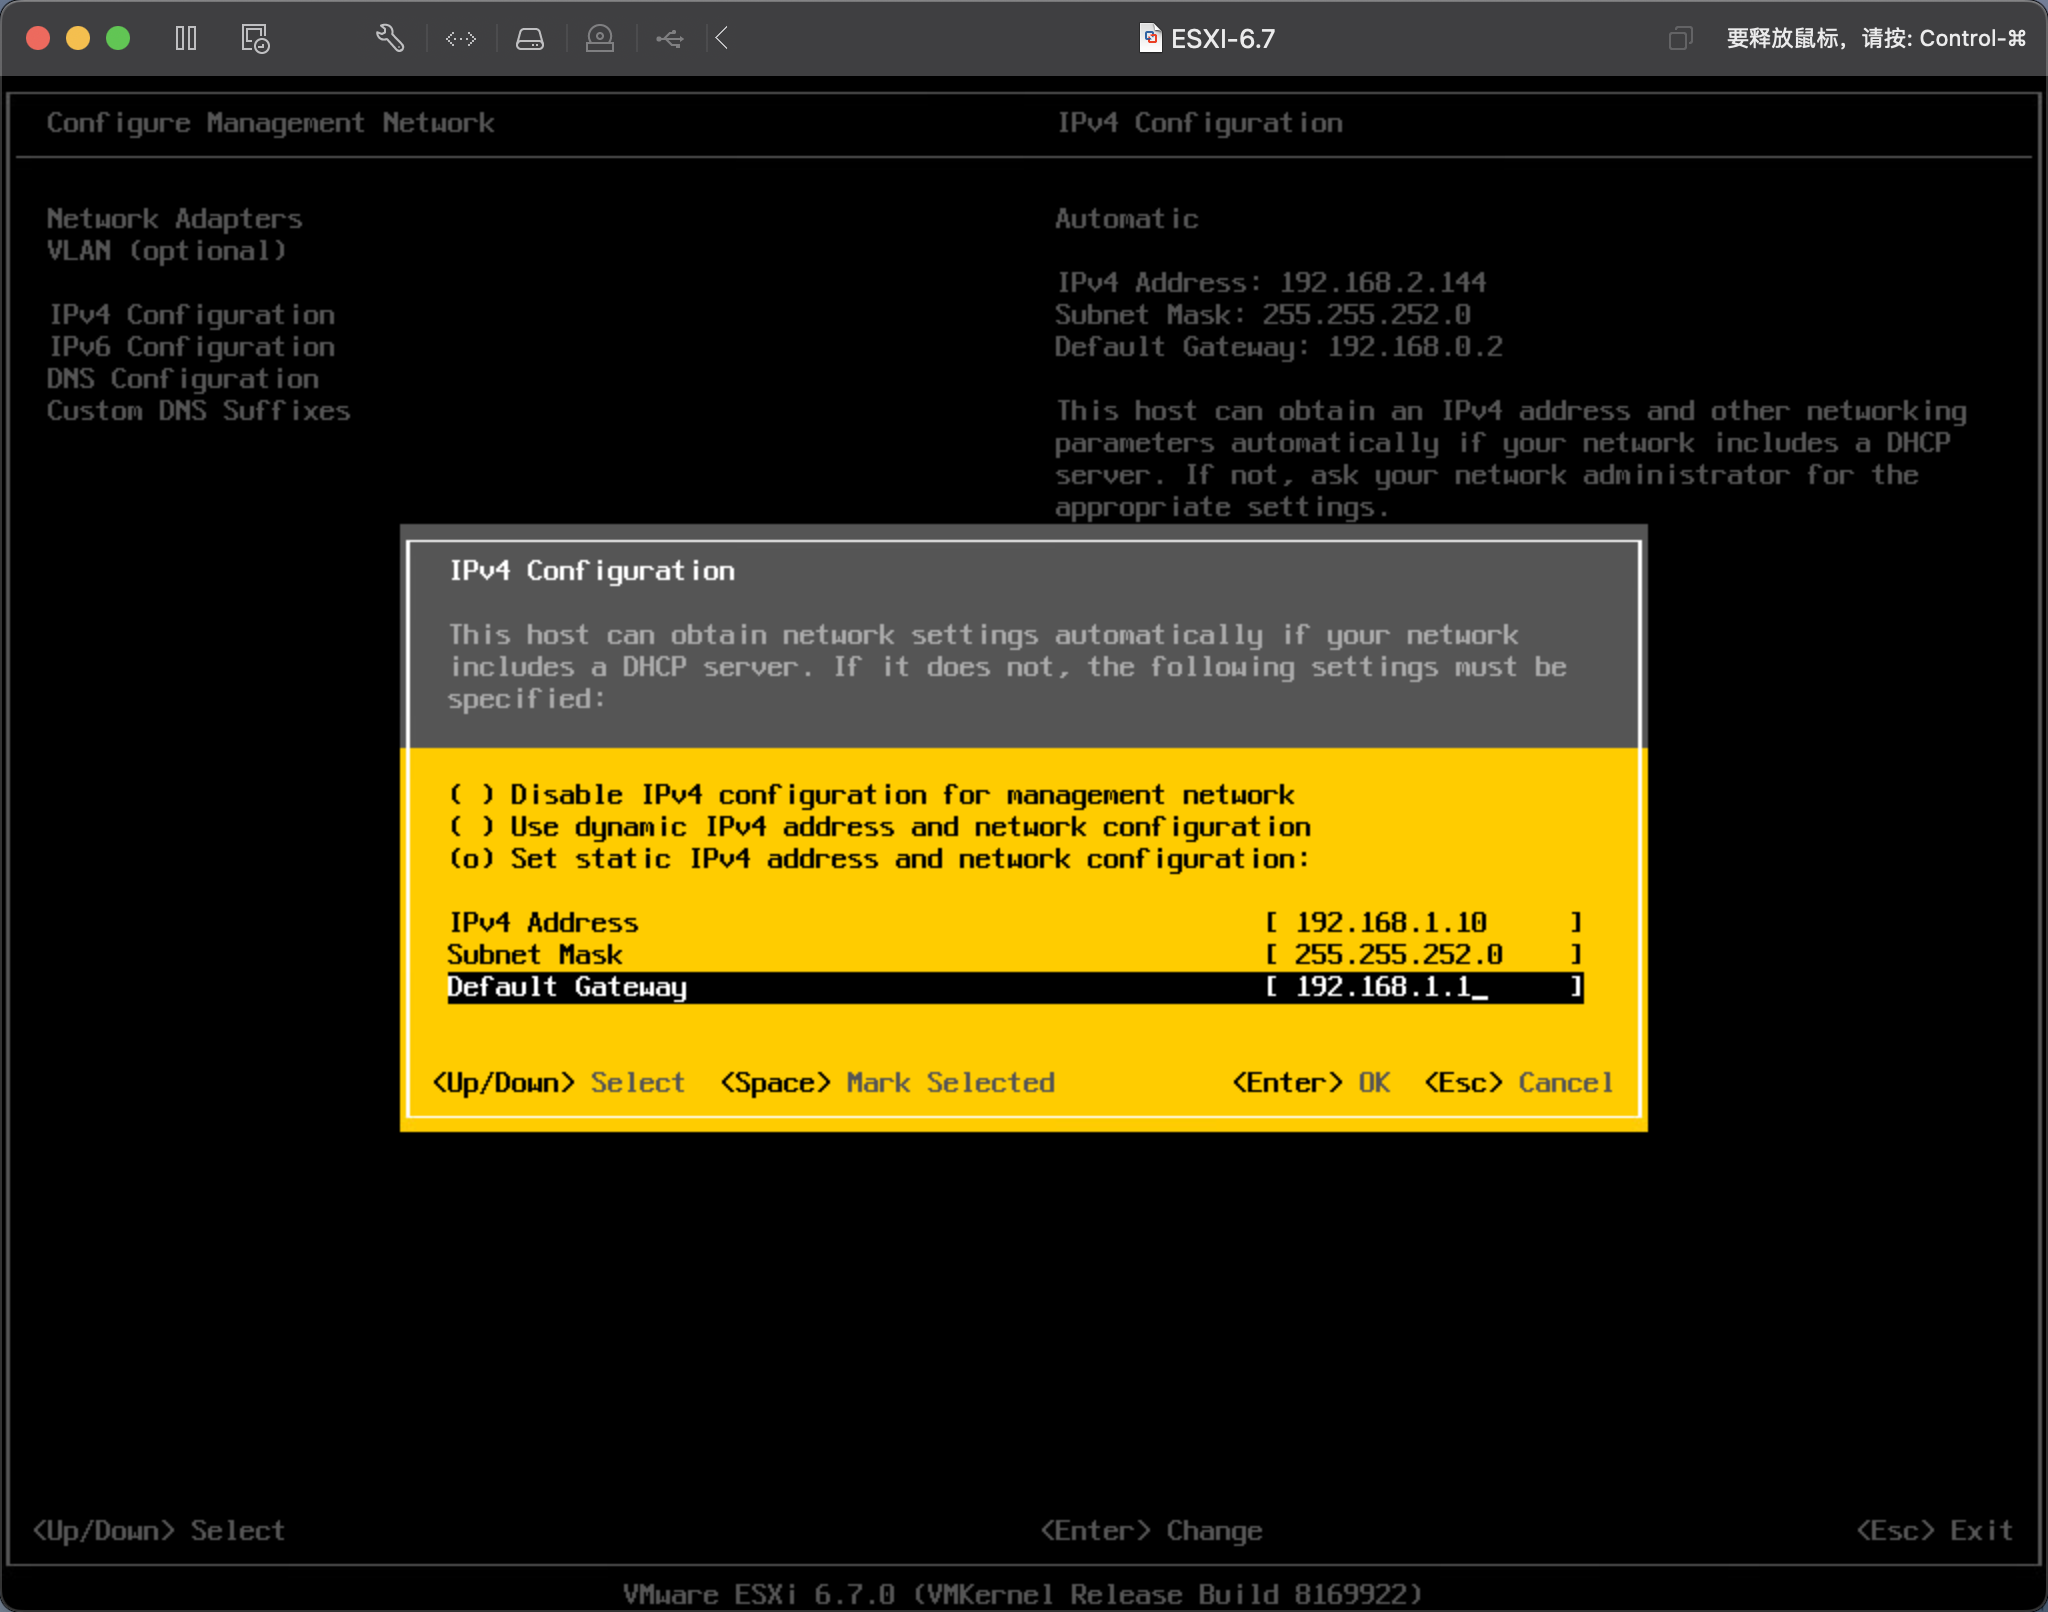Image resolution: width=2048 pixels, height=1612 pixels.
Task: Select Network Adapters menu entry
Action: 174,219
